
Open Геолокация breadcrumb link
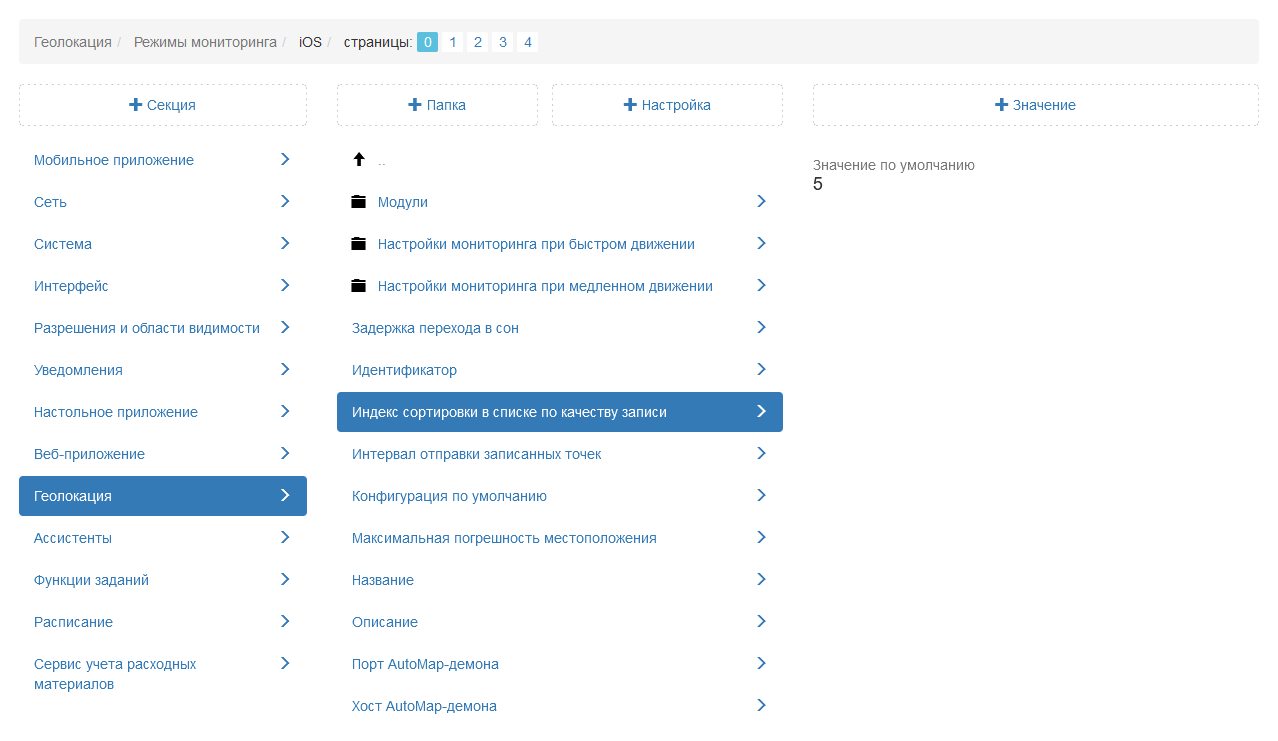73,42
